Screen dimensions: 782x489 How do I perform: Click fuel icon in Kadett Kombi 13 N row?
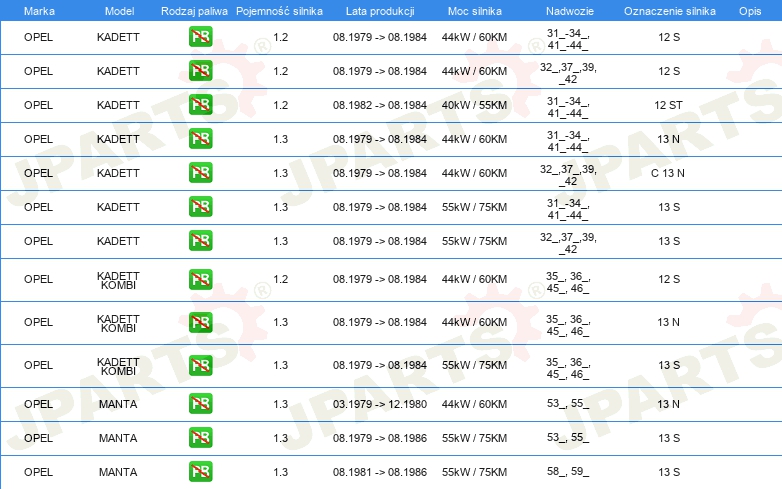[200, 322]
